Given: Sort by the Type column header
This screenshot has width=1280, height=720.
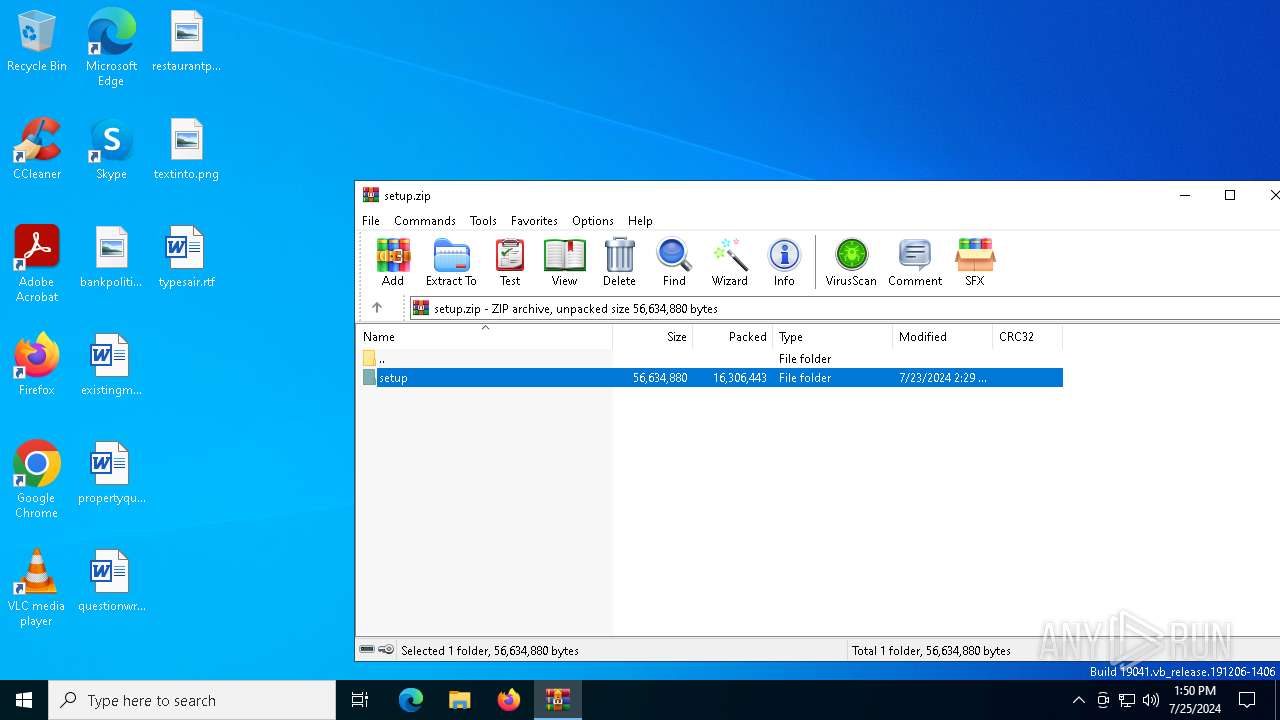Looking at the screenshot, I should point(833,337).
